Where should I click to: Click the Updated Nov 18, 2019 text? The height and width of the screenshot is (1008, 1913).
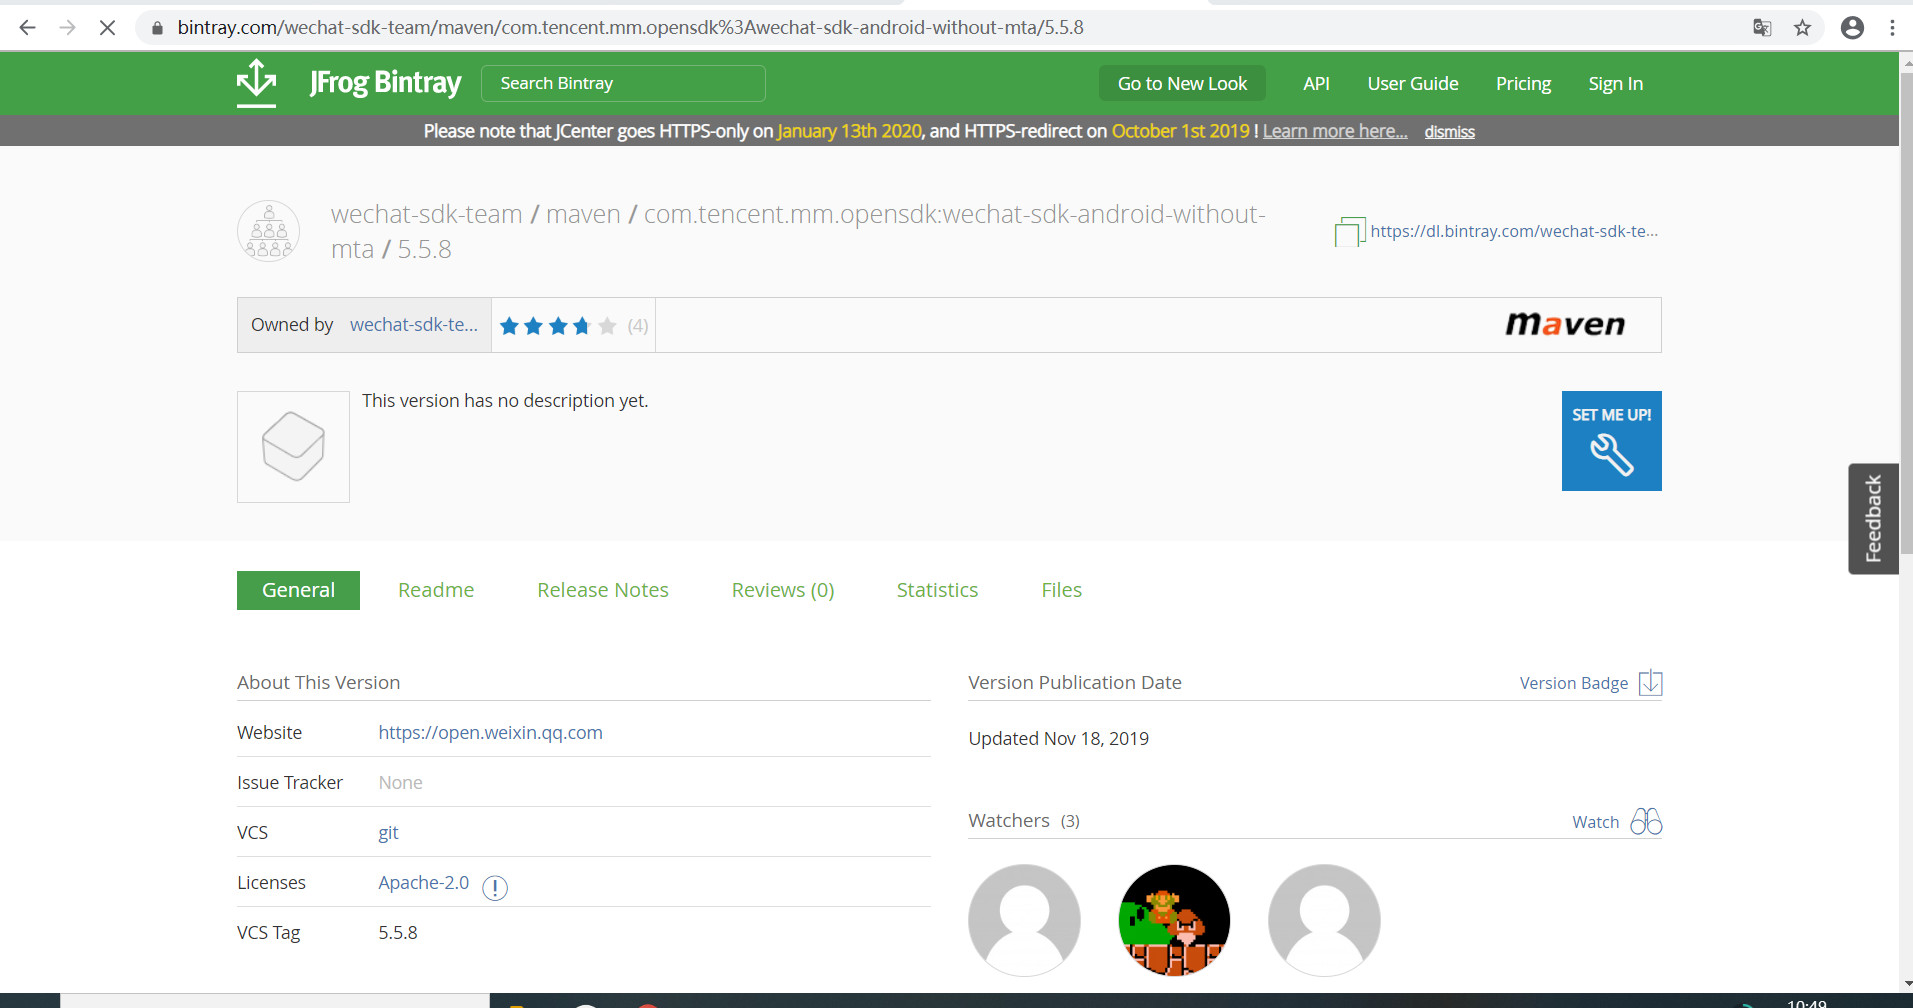(x=1058, y=738)
